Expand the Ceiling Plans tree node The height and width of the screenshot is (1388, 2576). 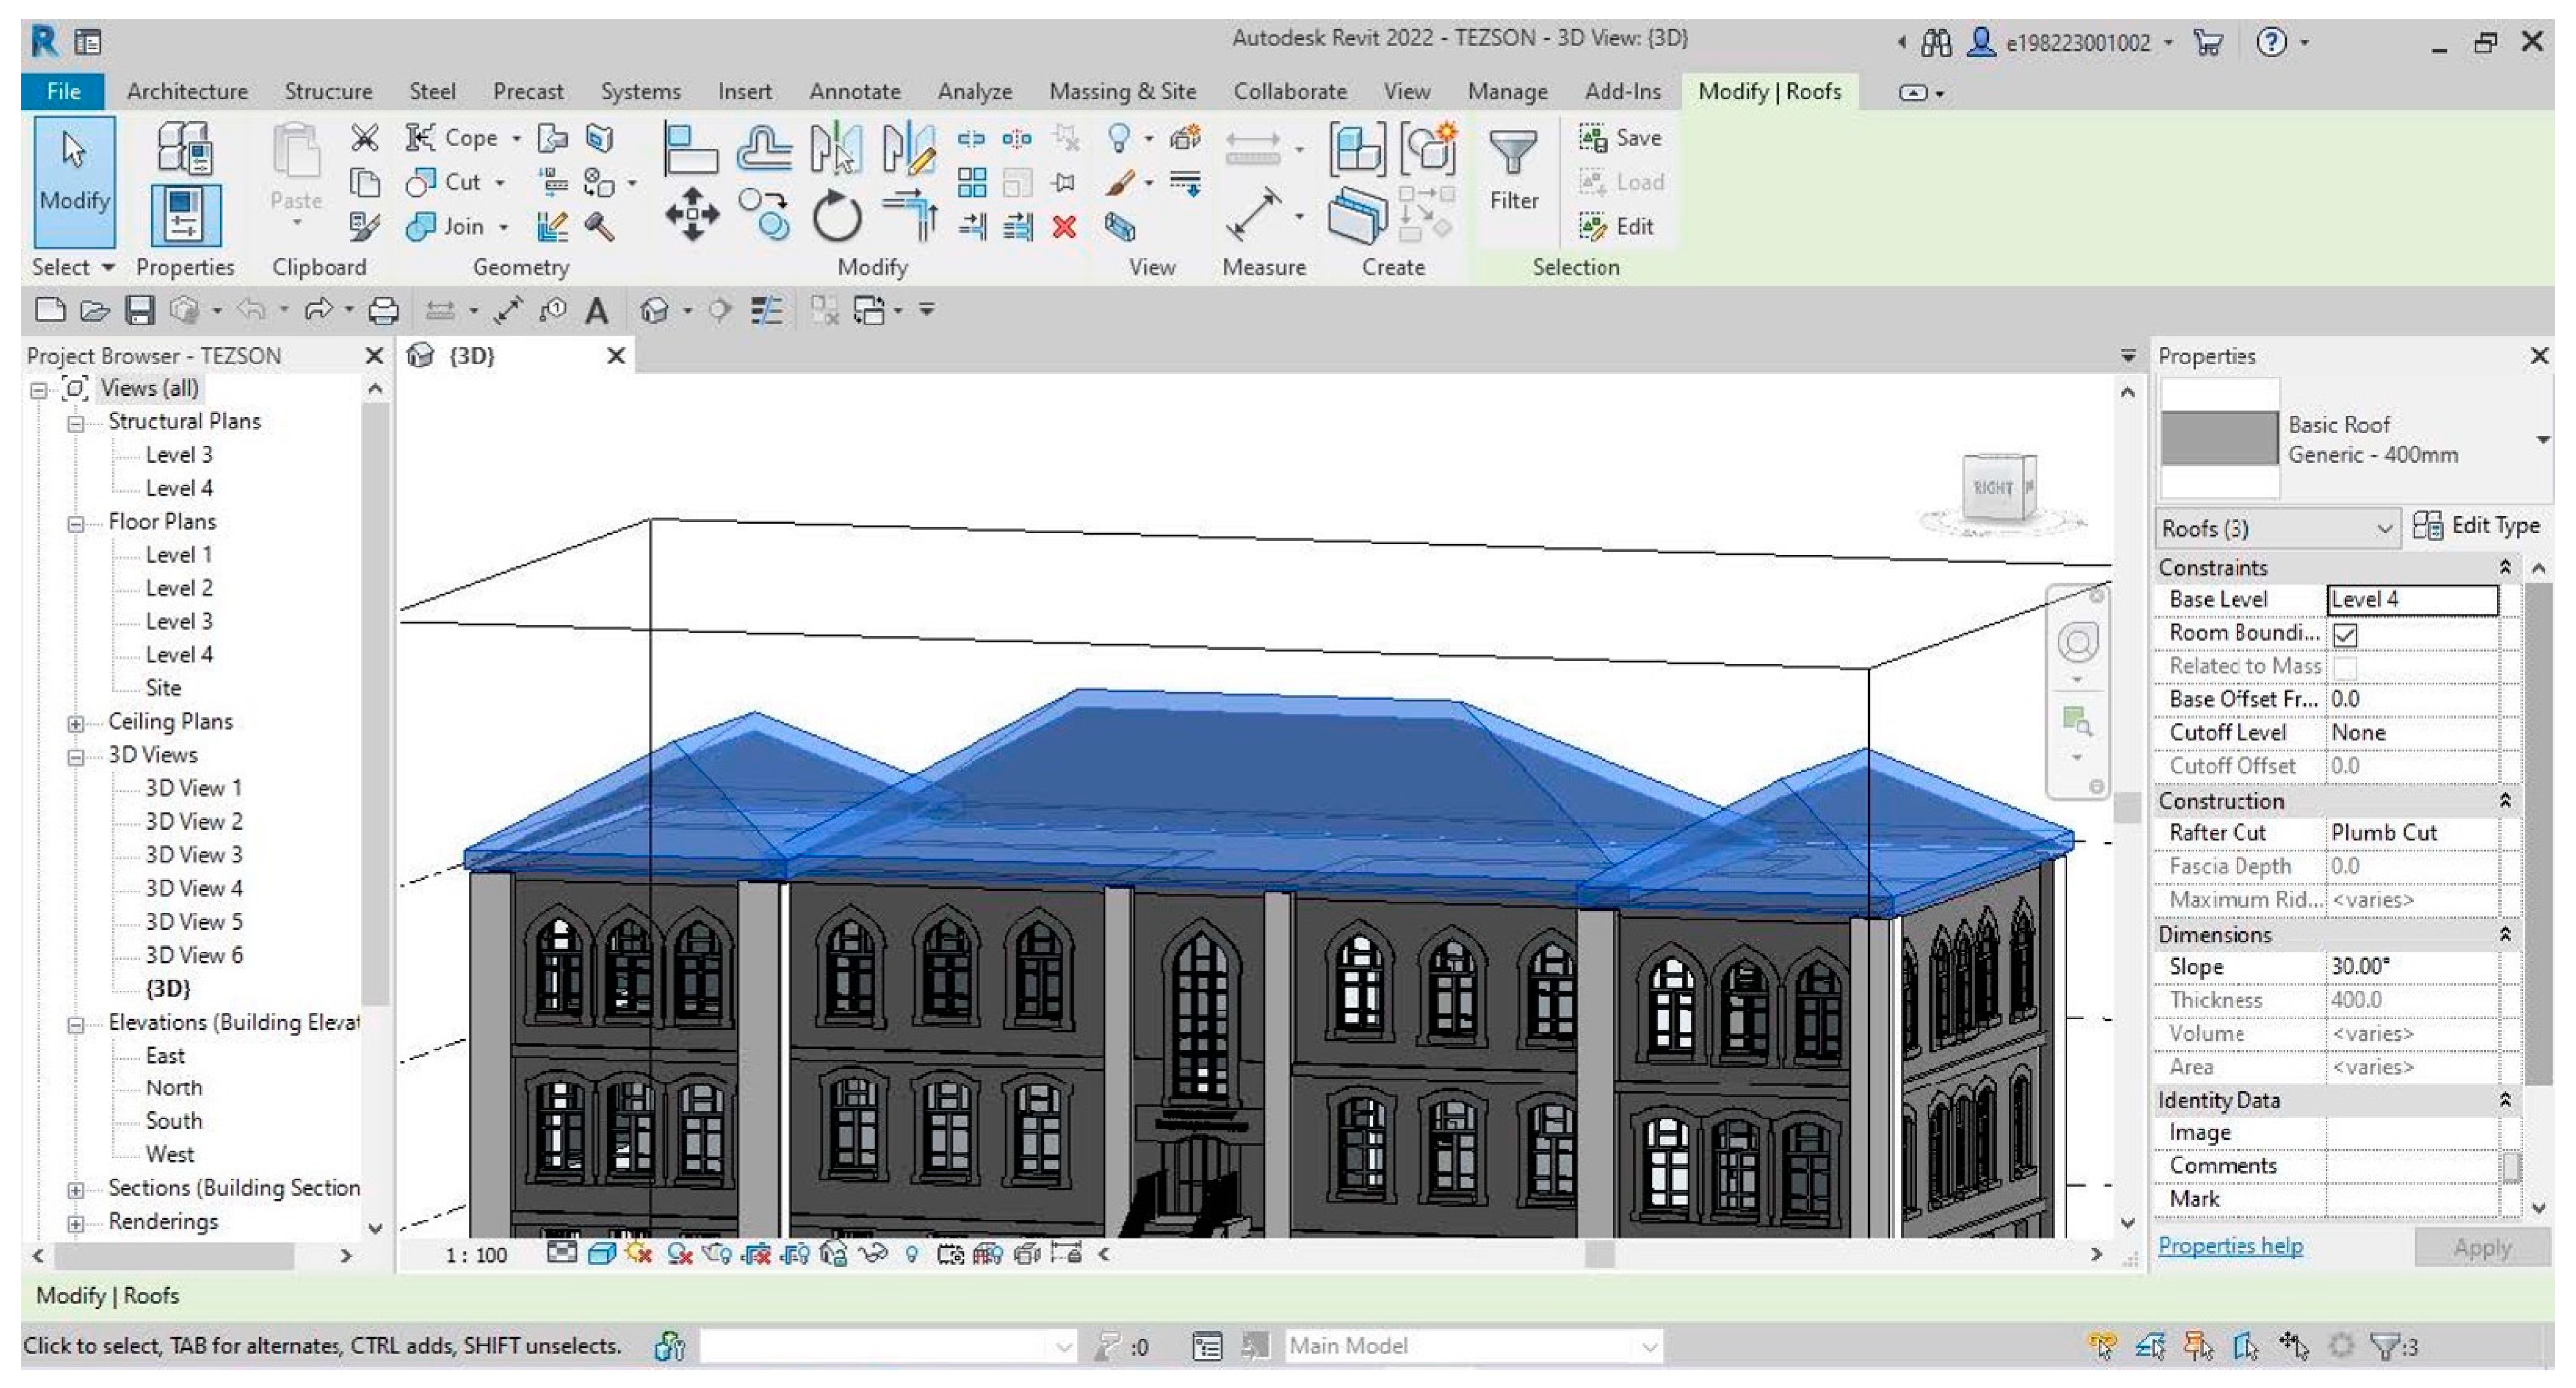coord(76,723)
